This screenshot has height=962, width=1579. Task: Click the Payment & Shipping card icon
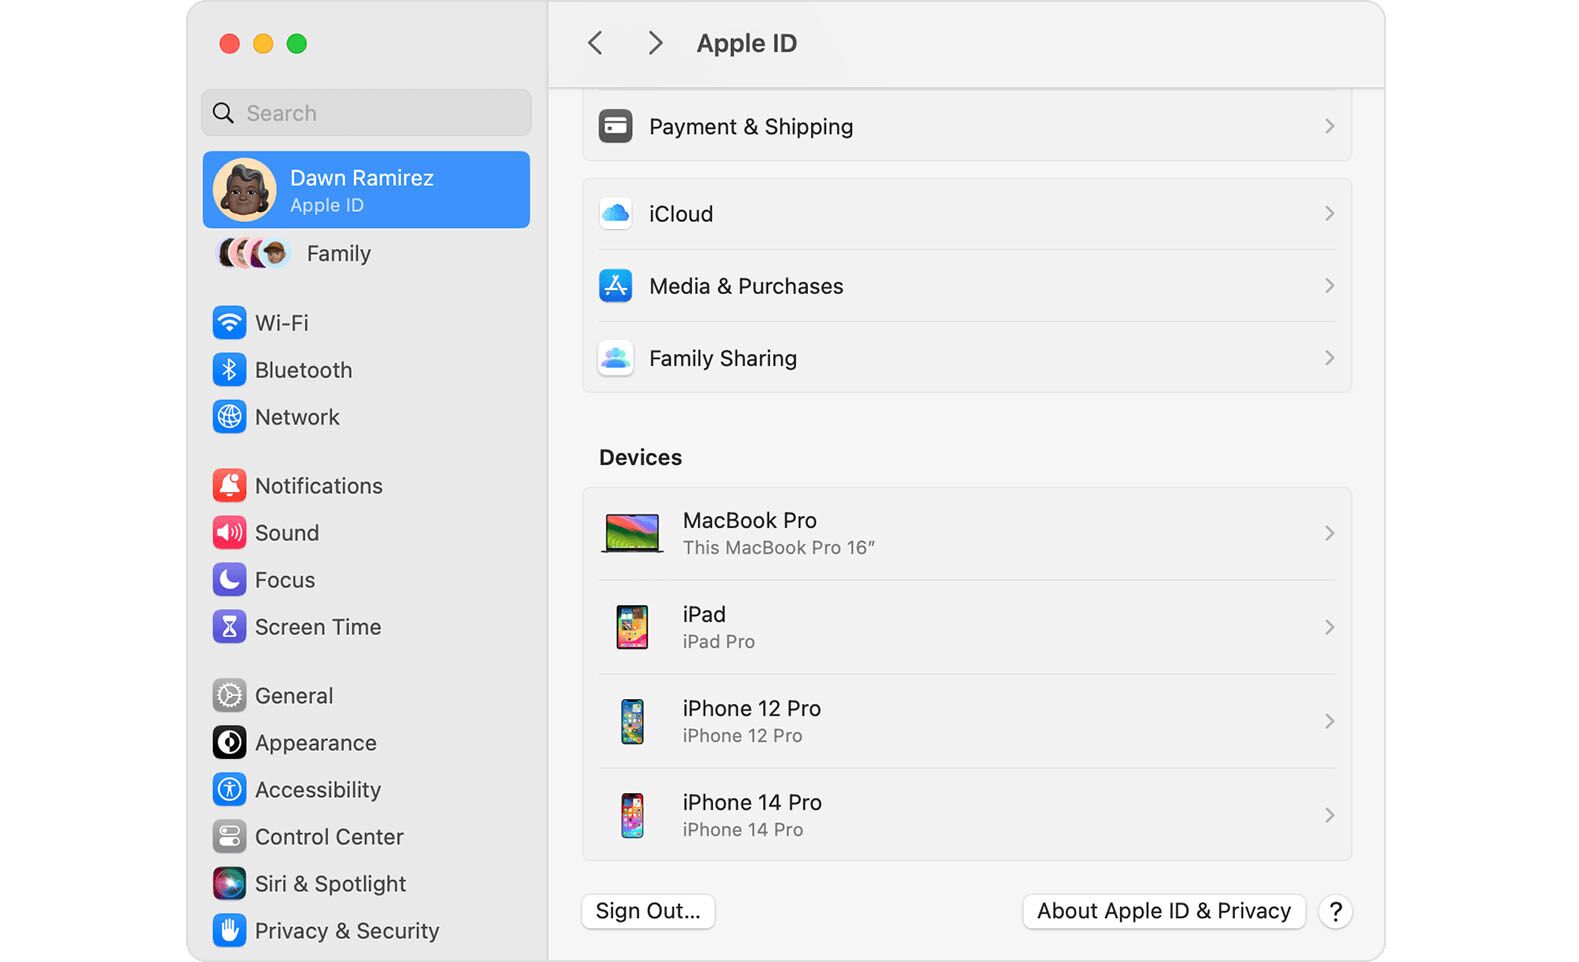pyautogui.click(x=615, y=127)
